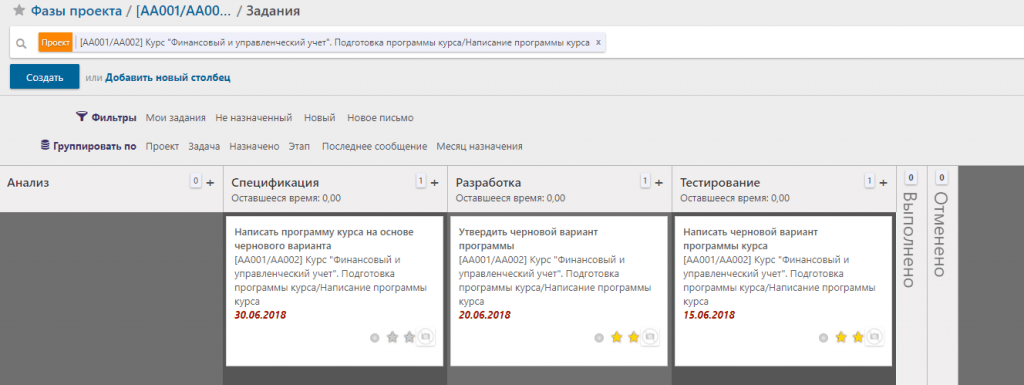The width and height of the screenshot is (1024, 385).
Task: Click the Фильтры funnel label
Action: click(x=106, y=117)
